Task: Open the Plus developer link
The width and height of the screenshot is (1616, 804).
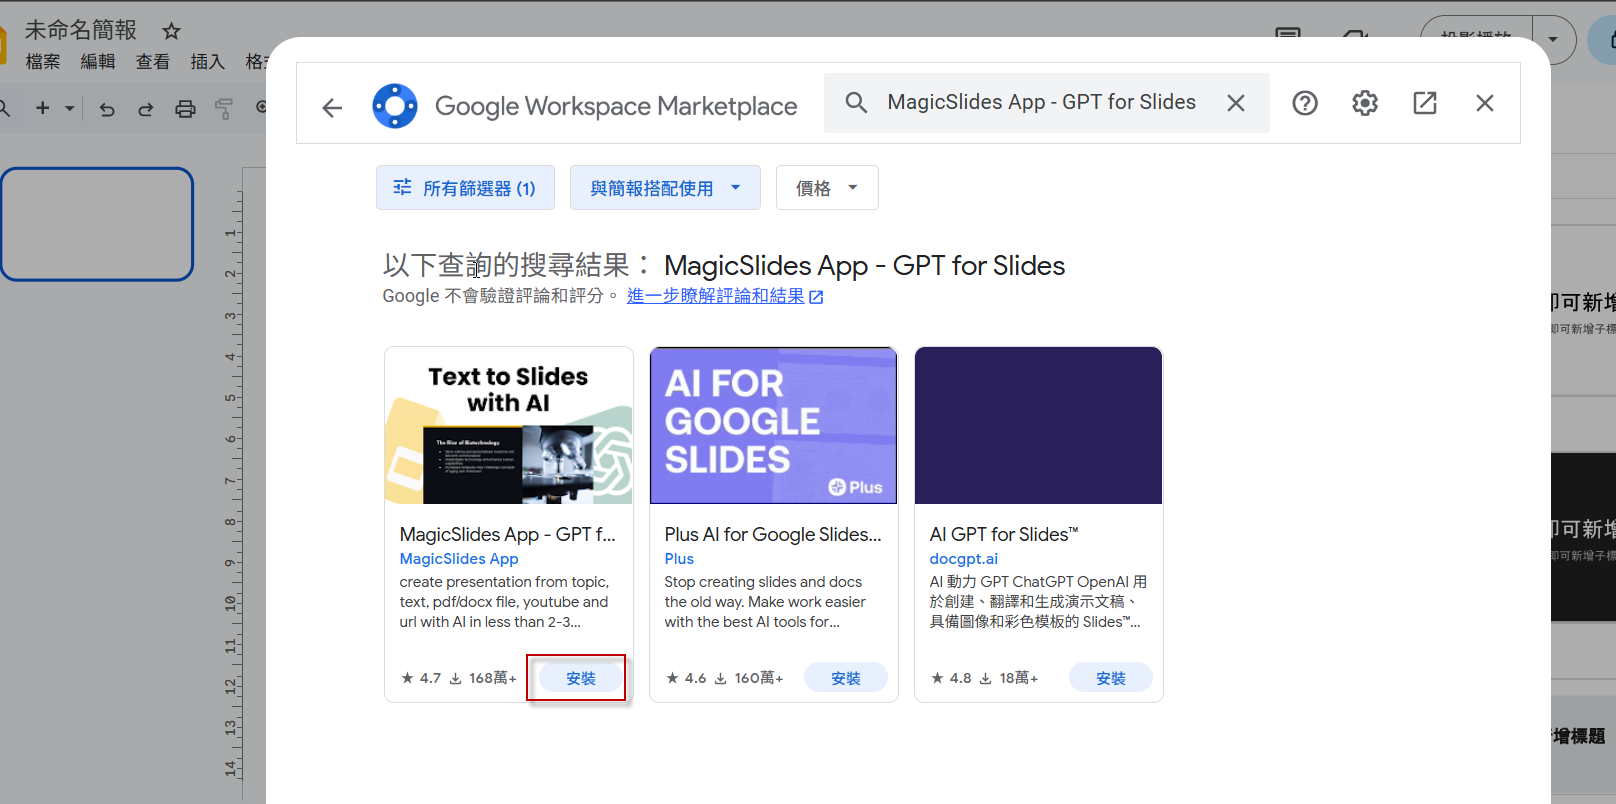Action: point(679,559)
